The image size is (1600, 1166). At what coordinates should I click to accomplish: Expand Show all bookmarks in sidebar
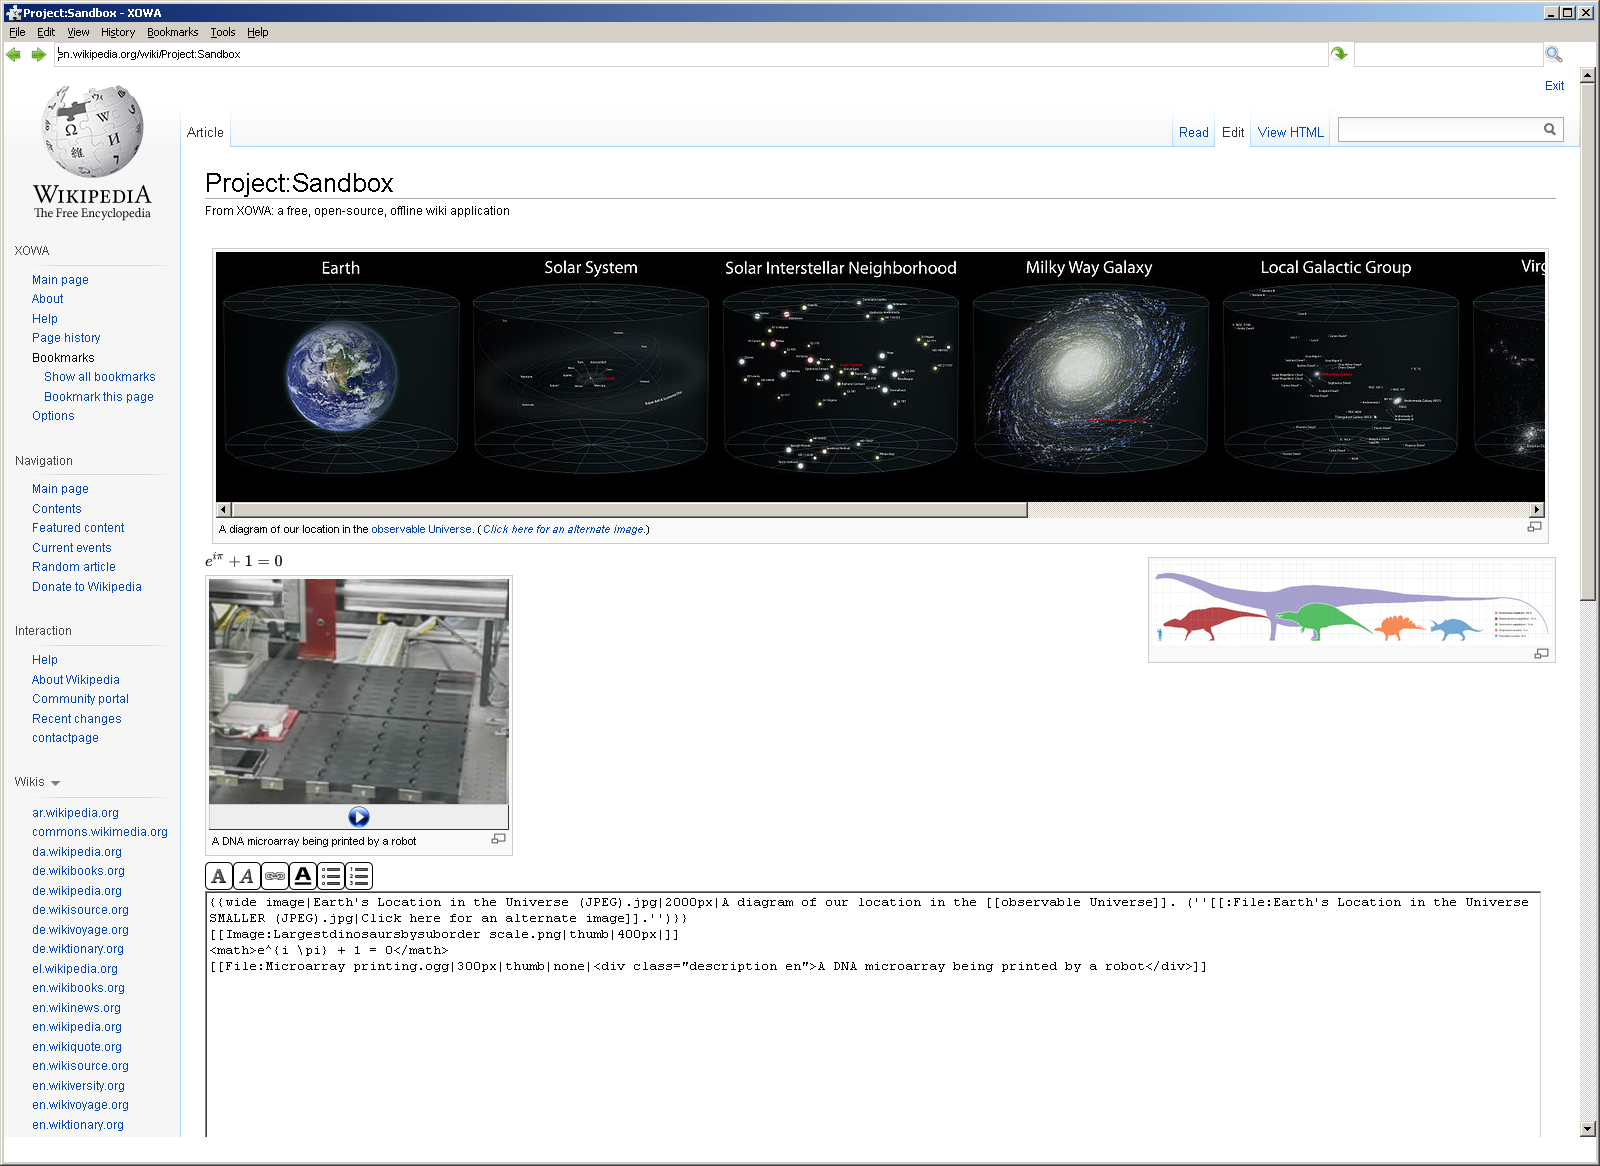(x=99, y=377)
